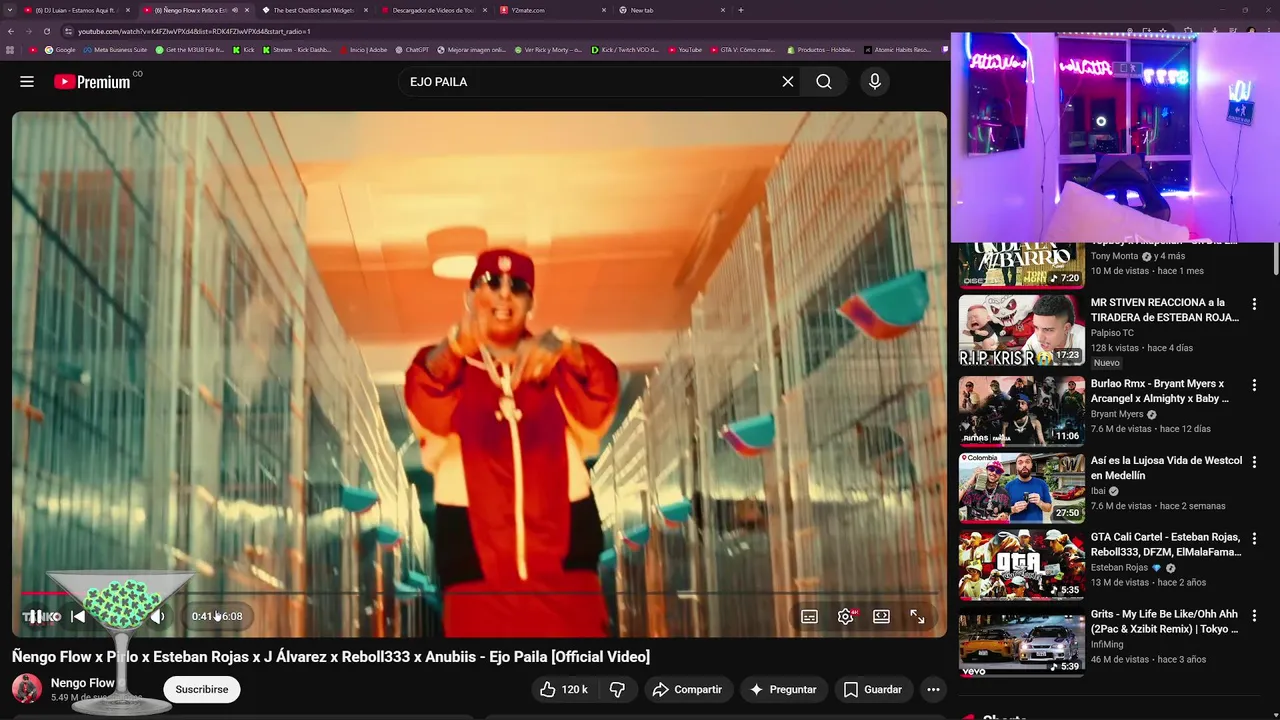
Task: Open GTA Cali Cartel video title
Action: coord(1166,544)
